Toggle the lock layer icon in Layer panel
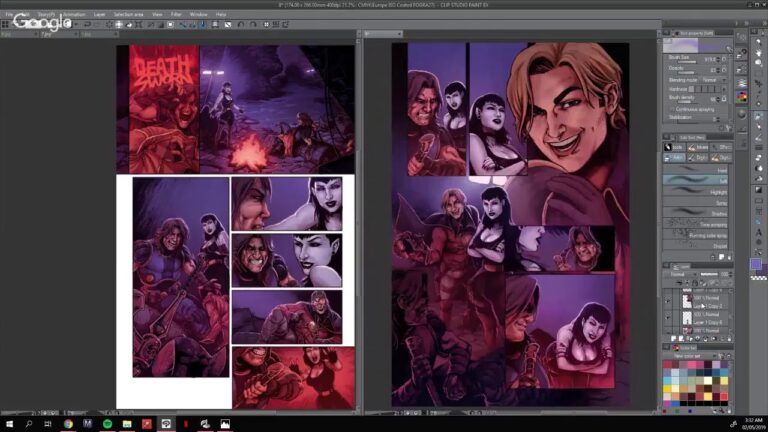 (695, 283)
